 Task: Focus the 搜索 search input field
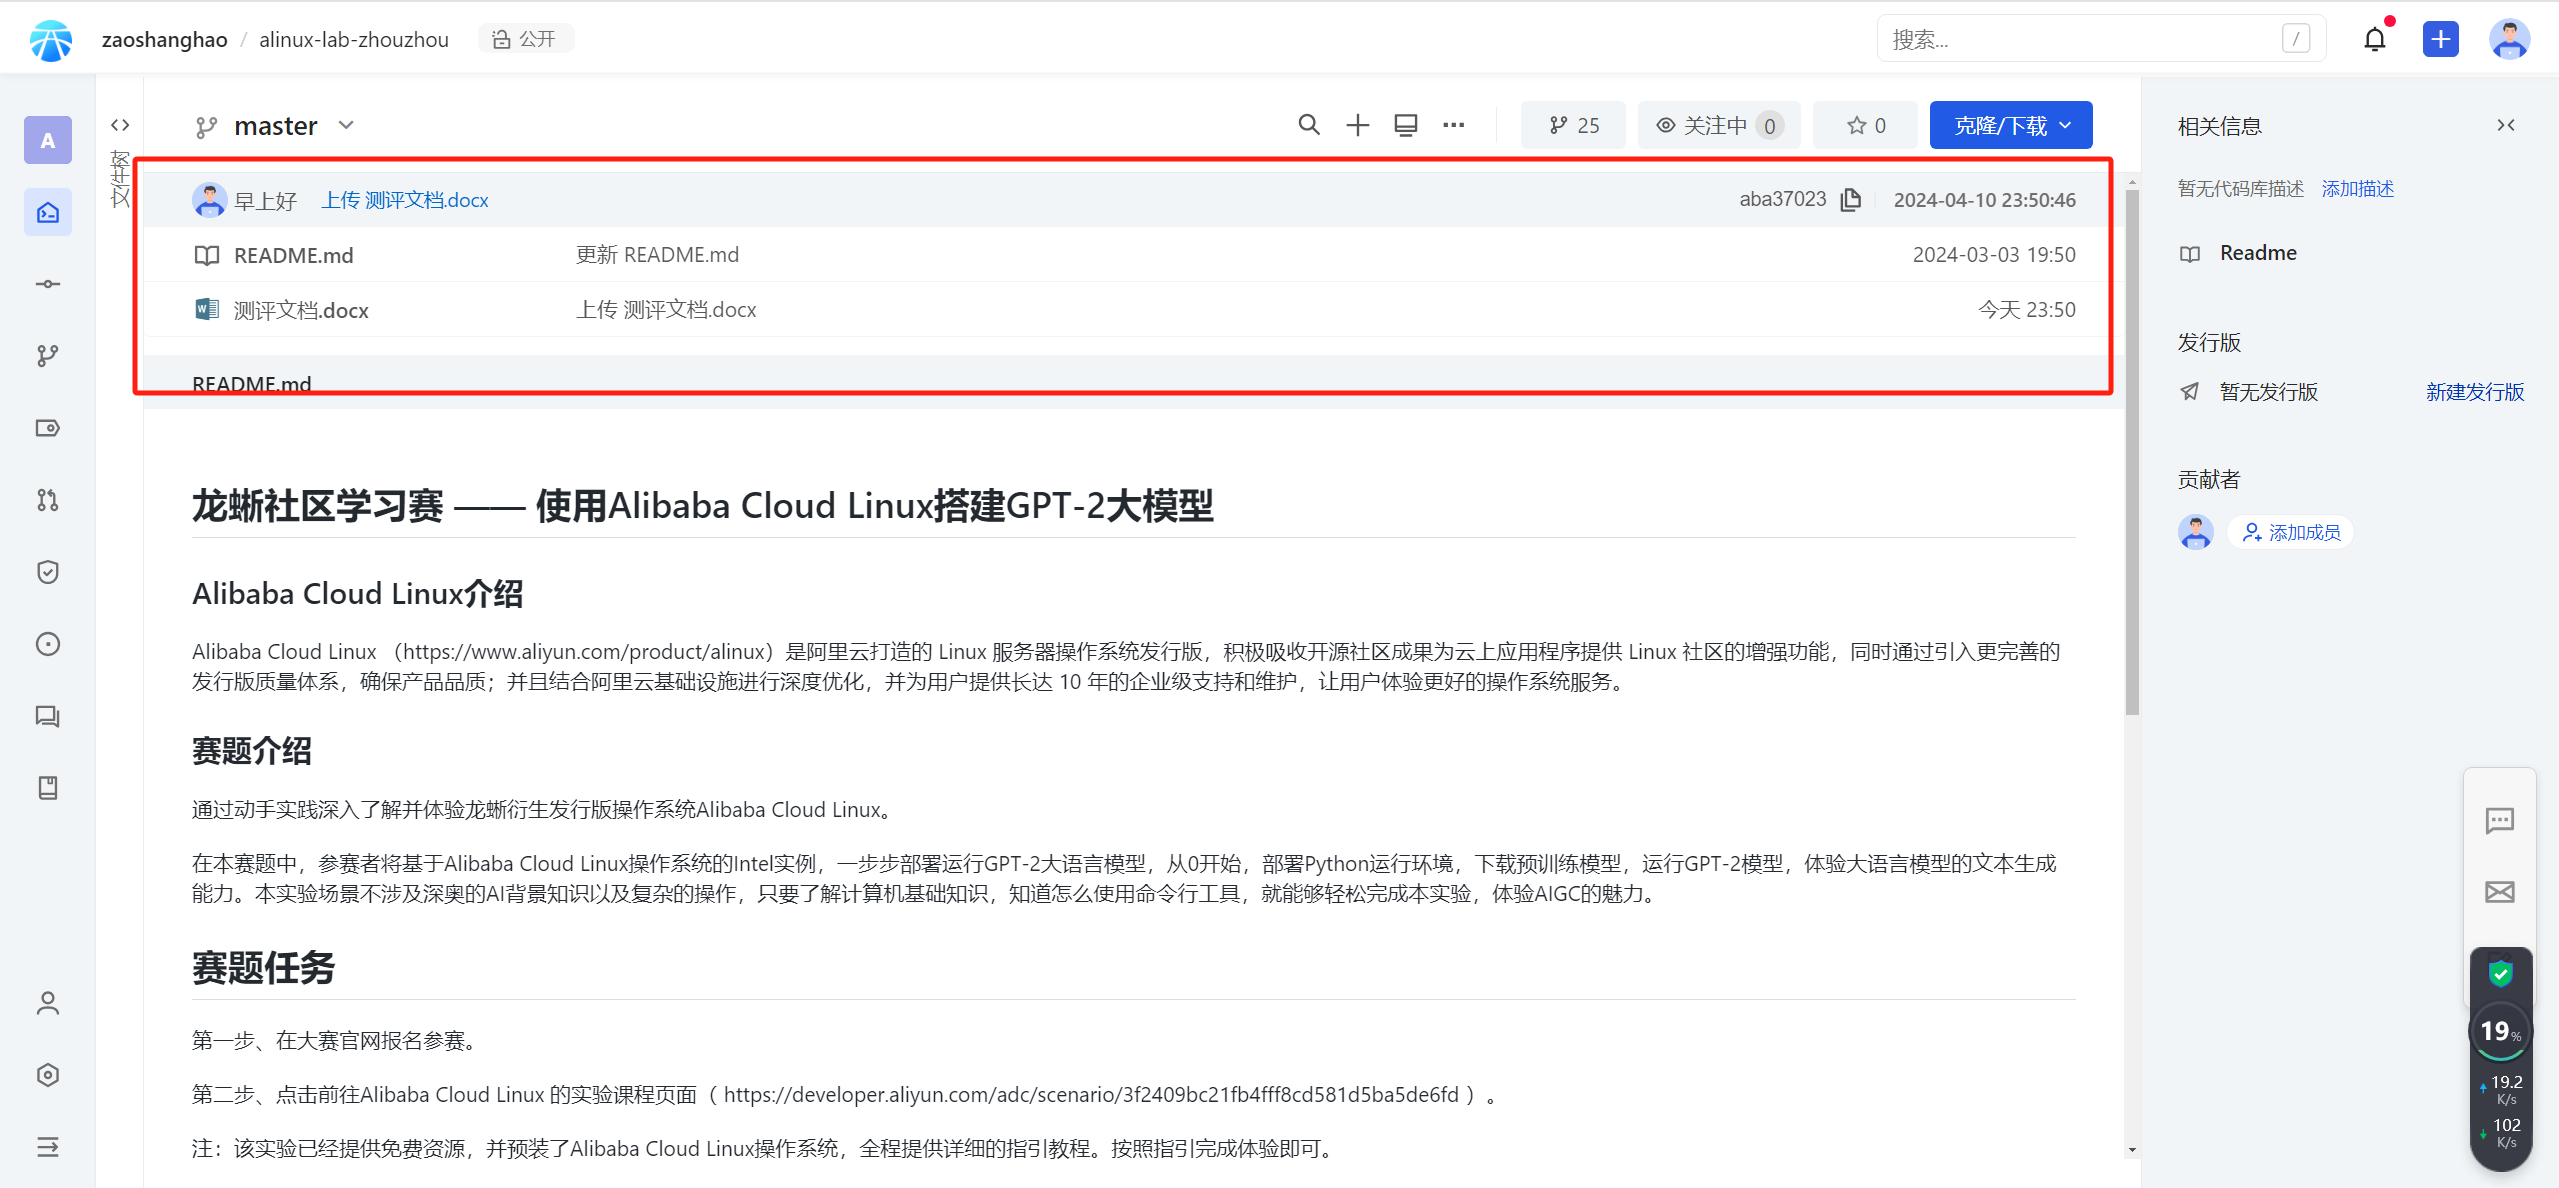click(2080, 39)
